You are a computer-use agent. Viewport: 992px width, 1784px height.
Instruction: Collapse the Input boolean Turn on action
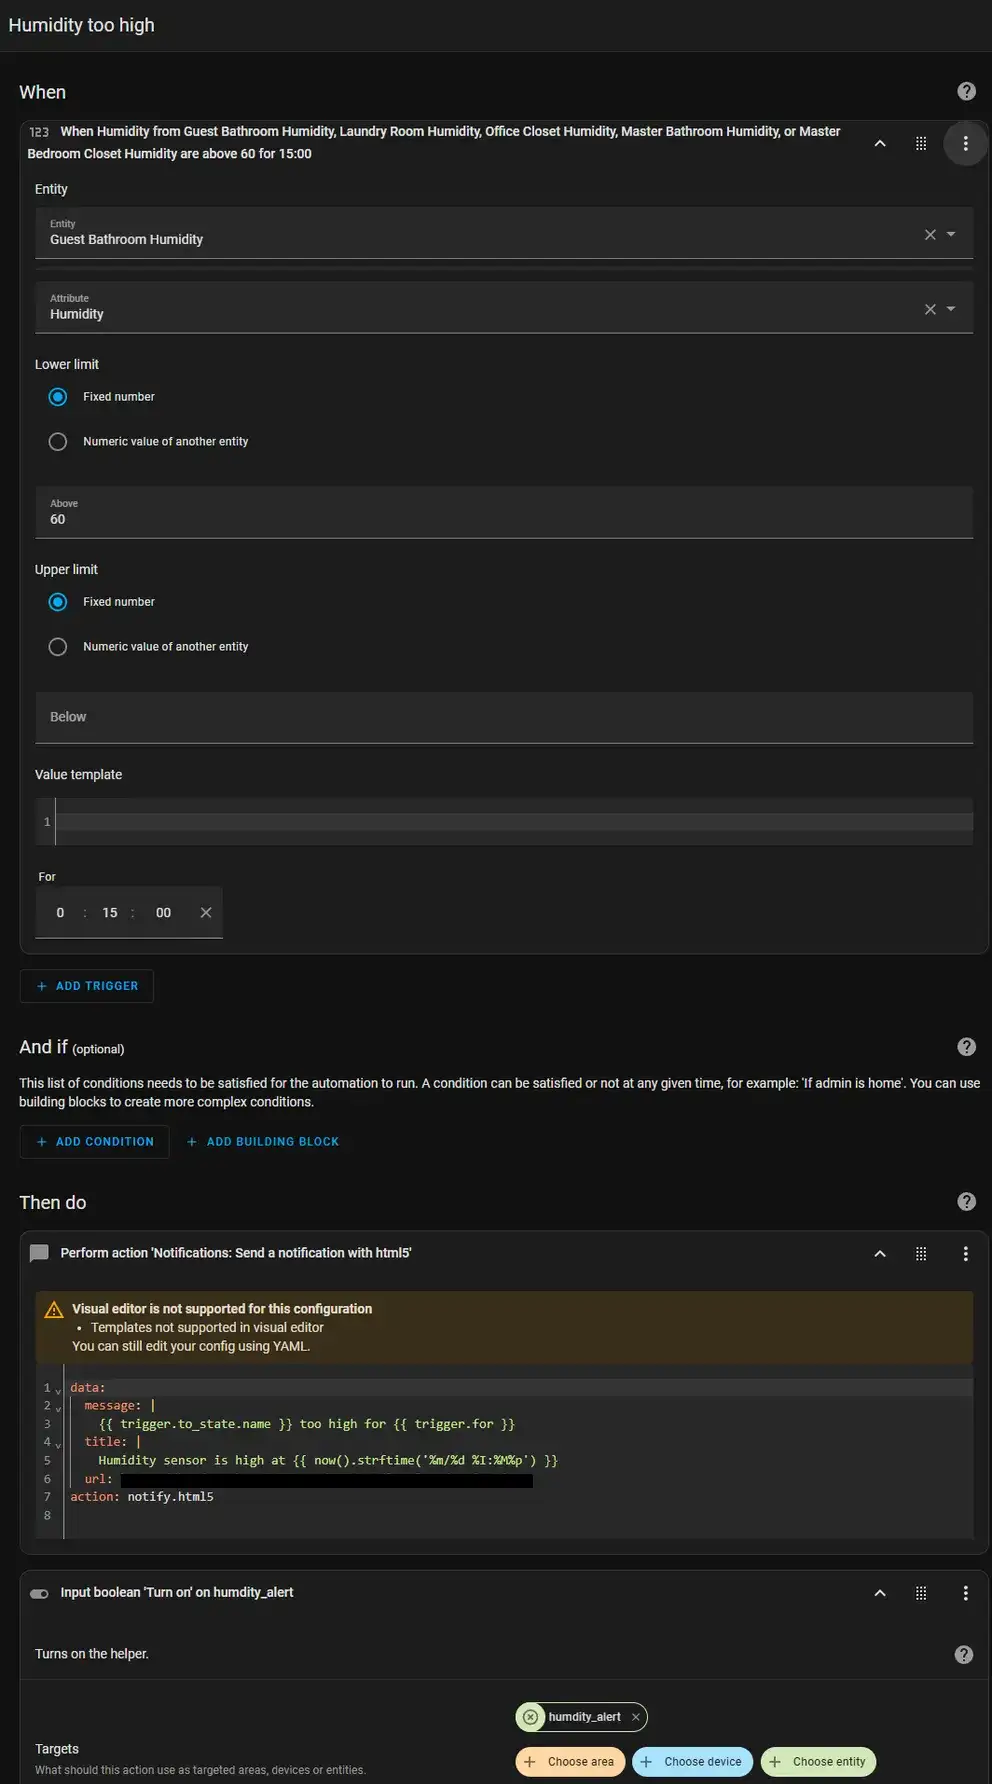[880, 1593]
